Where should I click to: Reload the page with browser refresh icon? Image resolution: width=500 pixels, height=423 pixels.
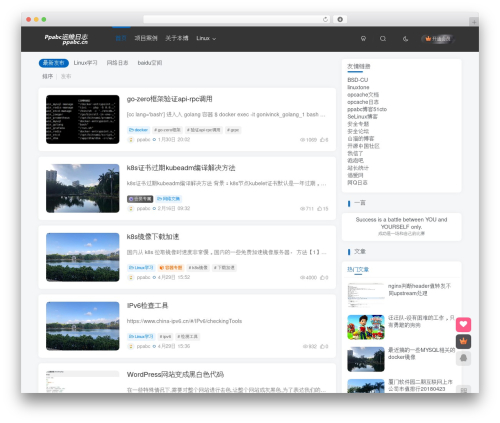(x=325, y=19)
